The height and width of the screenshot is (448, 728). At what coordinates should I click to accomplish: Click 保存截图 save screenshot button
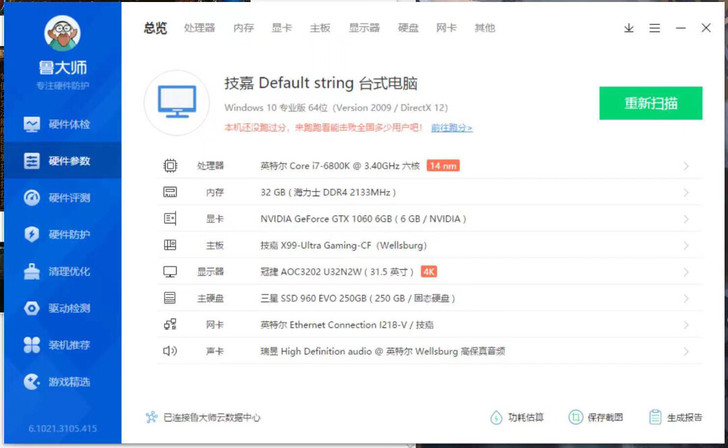coord(596,417)
